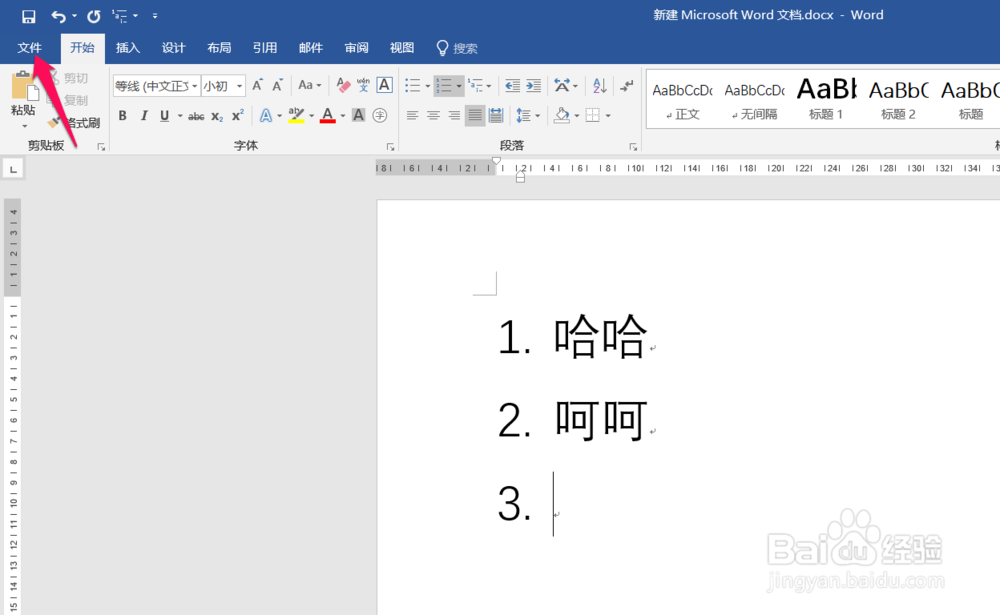Click the Asian Layout icon
The image size is (1000, 615).
[562, 85]
